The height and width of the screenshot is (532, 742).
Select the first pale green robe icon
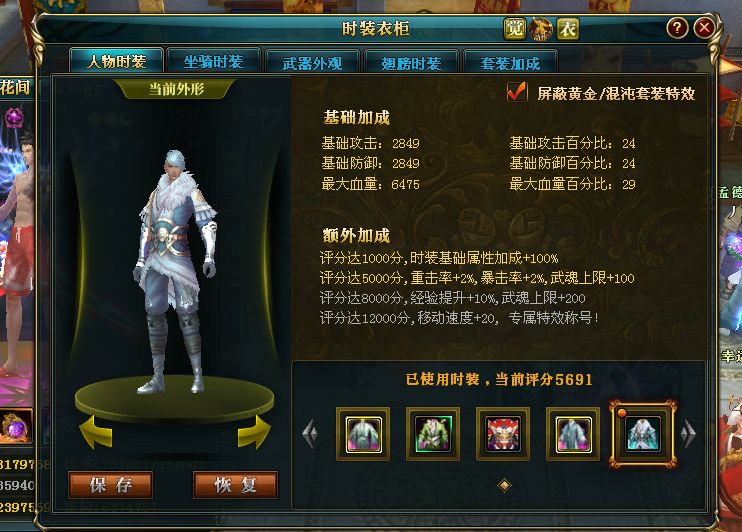tap(363, 434)
